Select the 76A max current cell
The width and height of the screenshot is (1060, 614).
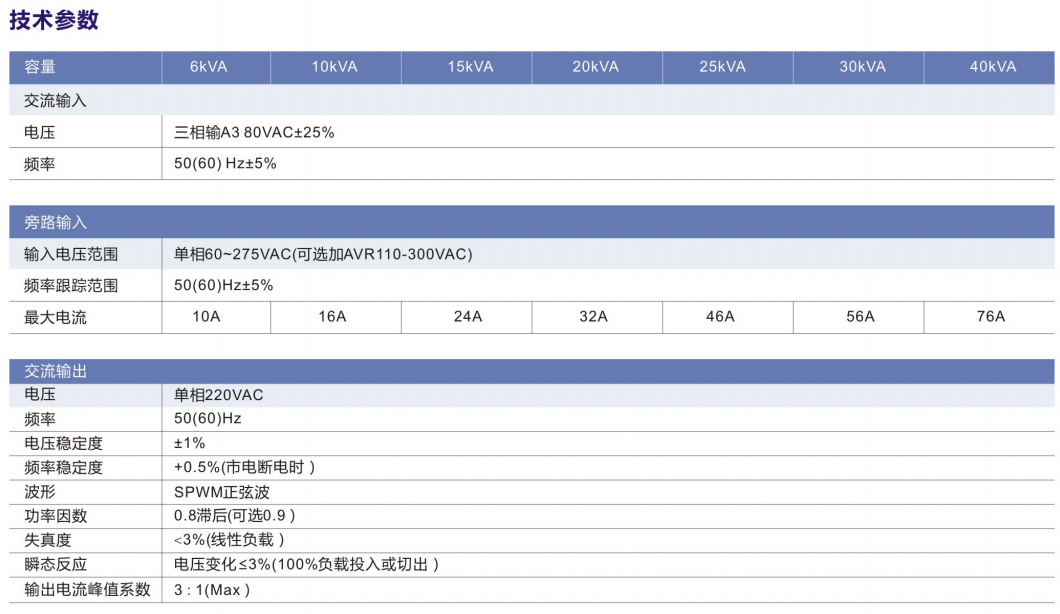tap(990, 316)
